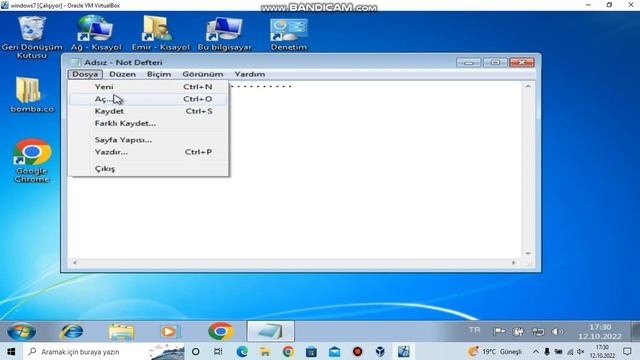Click the Action Center flag tray icon
640x360 pixels.
tap(499, 331)
